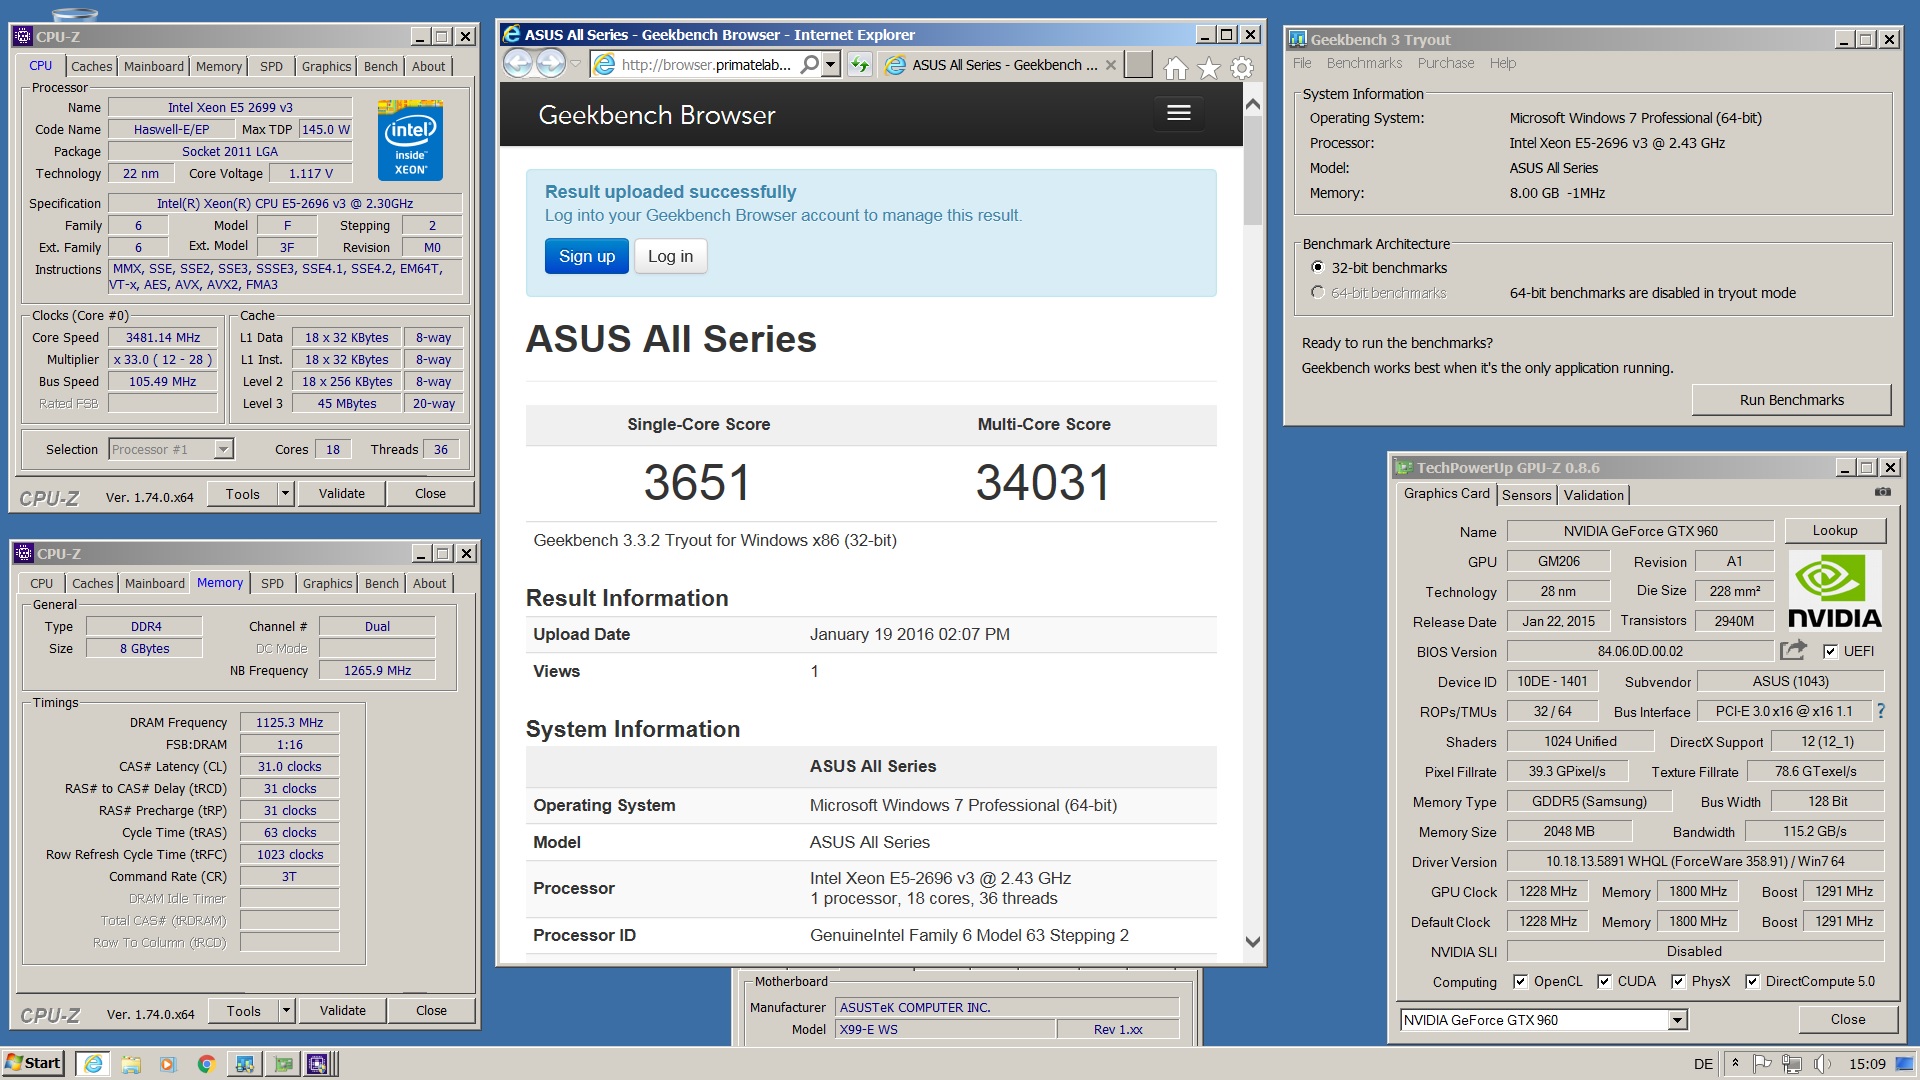Viewport: 1920px width, 1080px height.
Task: Open the CPU-Z taskbar button
Action: (x=319, y=1064)
